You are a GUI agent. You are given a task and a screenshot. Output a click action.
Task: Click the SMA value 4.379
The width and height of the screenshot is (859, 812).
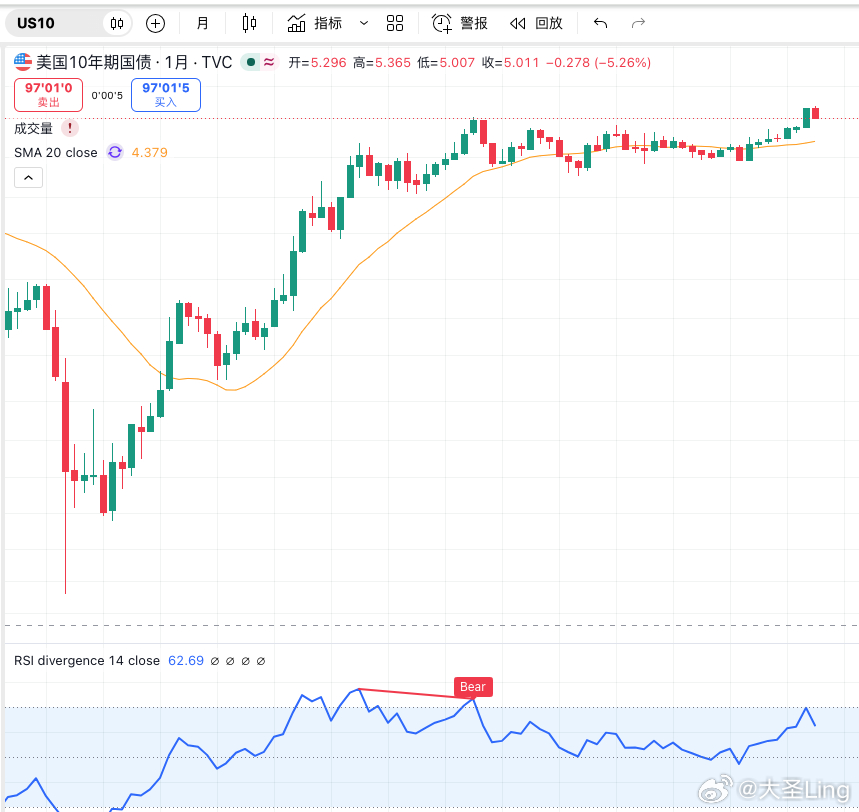(150, 152)
